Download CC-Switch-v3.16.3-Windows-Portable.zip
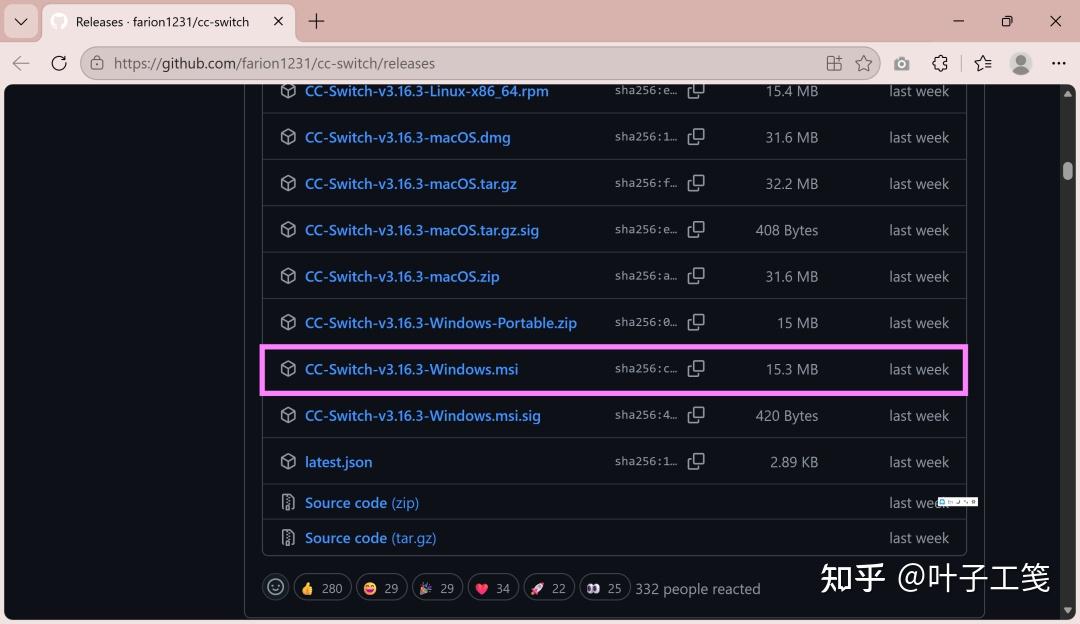Screen dimensions: 1080x624 click(441, 322)
